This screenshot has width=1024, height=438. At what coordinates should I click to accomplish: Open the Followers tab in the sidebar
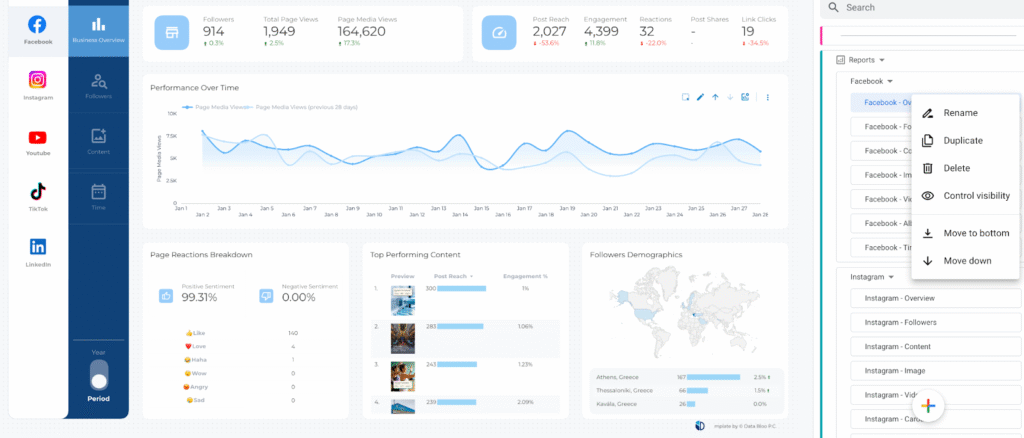pos(98,85)
